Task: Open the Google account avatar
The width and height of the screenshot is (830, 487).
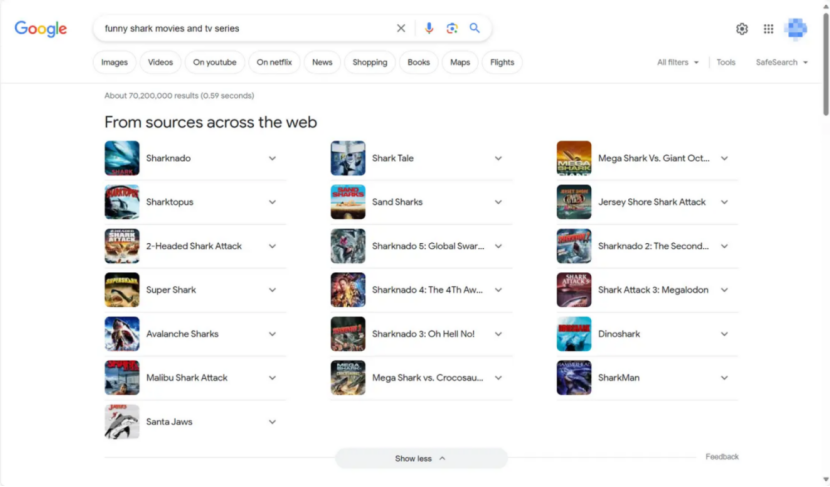Action: pos(796,29)
